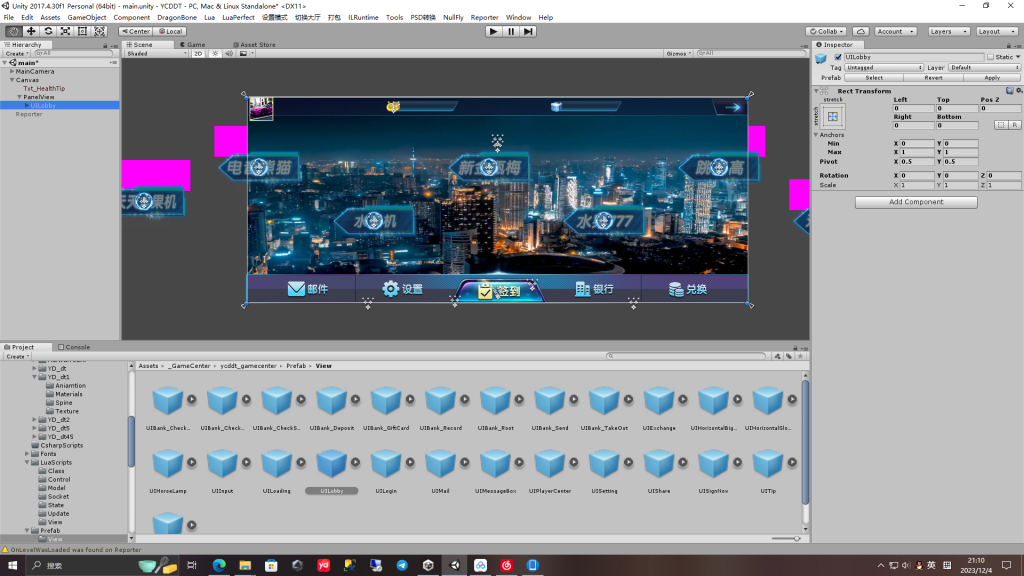
Task: Open the ILRuntime menu
Action: 363,18
